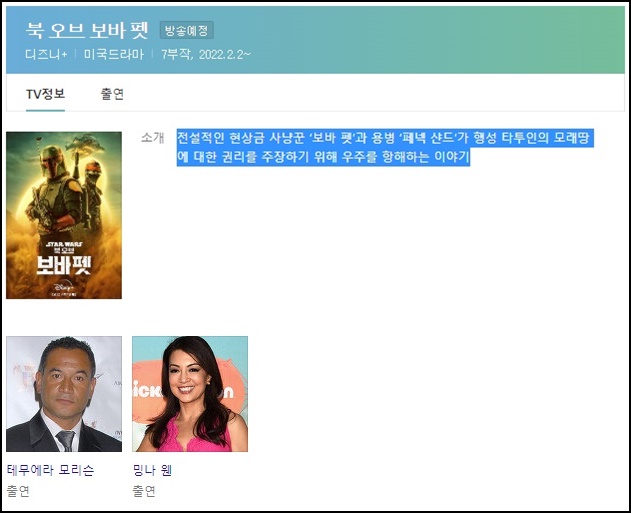Click the 방송예정 badge
Screen dimensions: 631x513
point(186,30)
